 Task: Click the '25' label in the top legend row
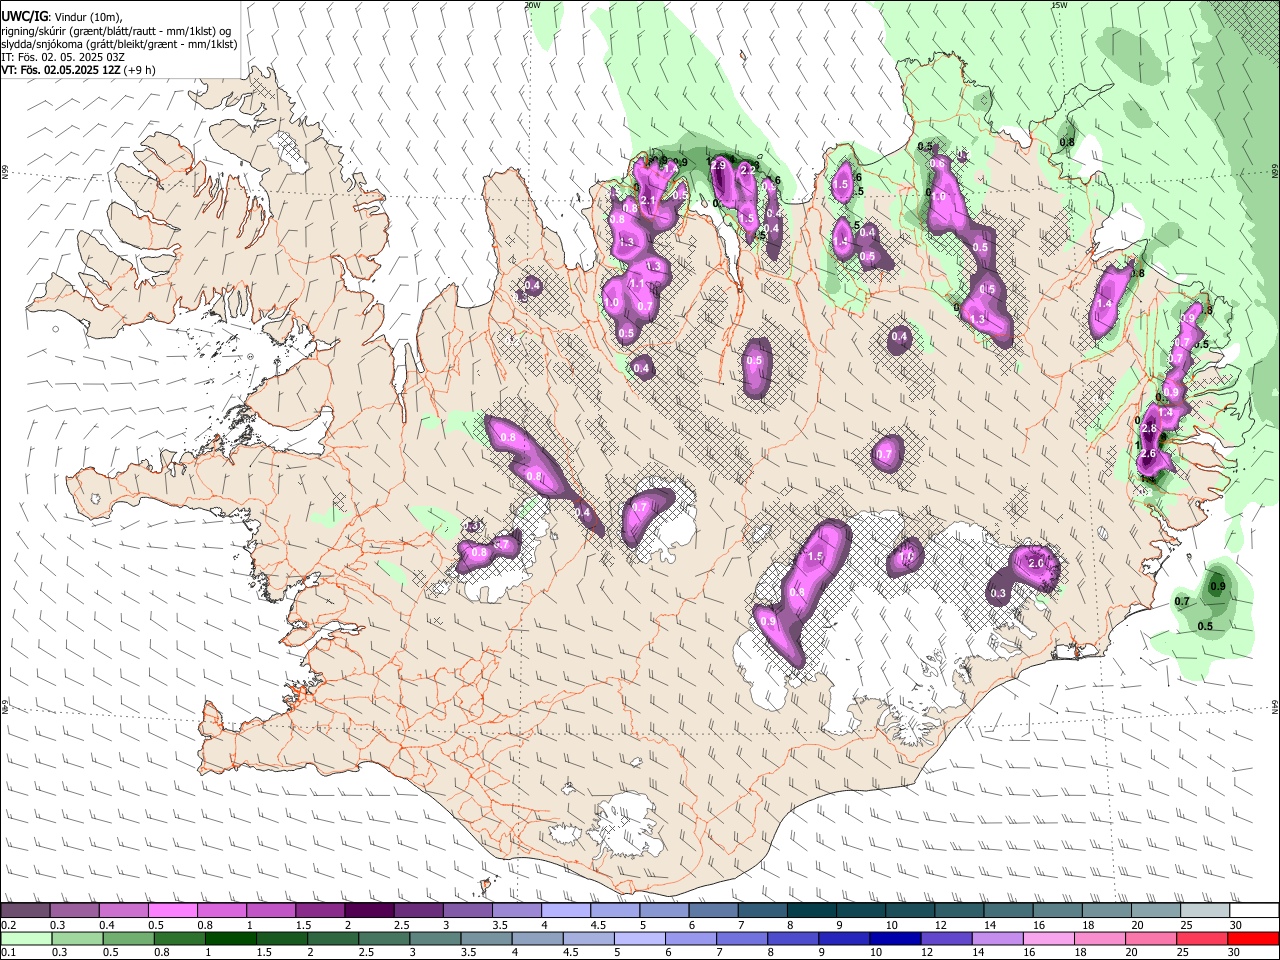click(1186, 925)
